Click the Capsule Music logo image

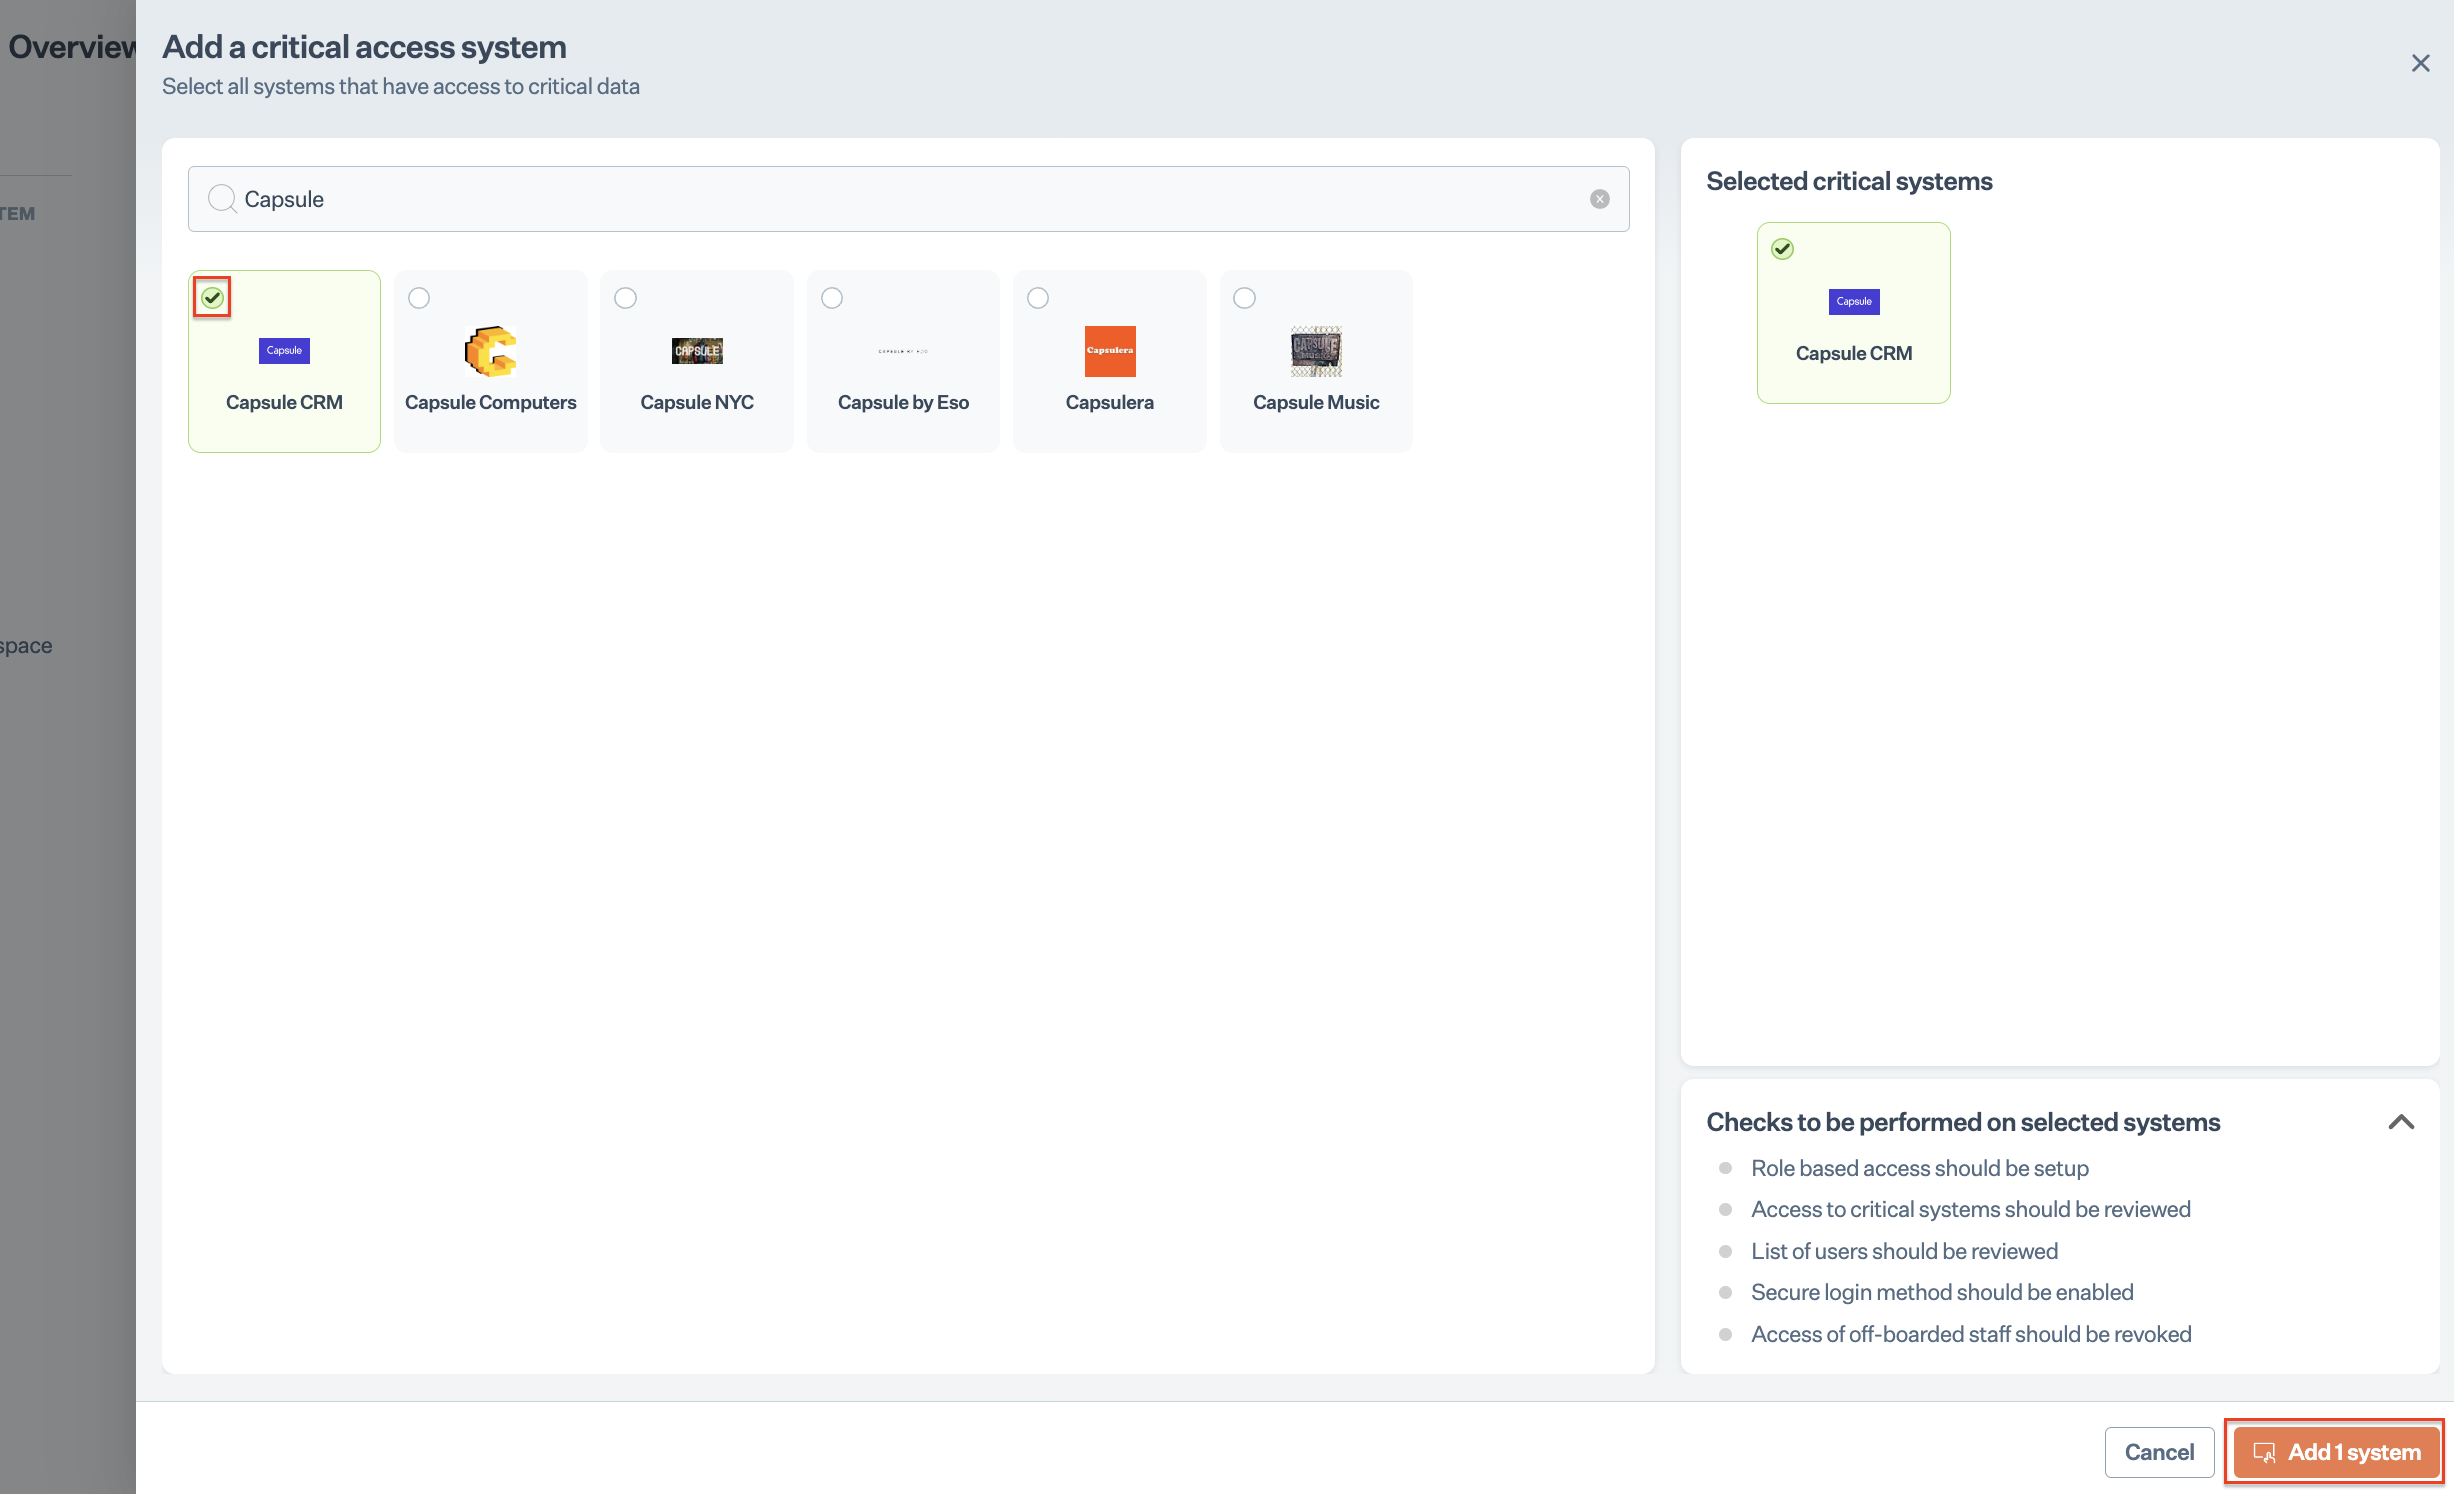1316,351
